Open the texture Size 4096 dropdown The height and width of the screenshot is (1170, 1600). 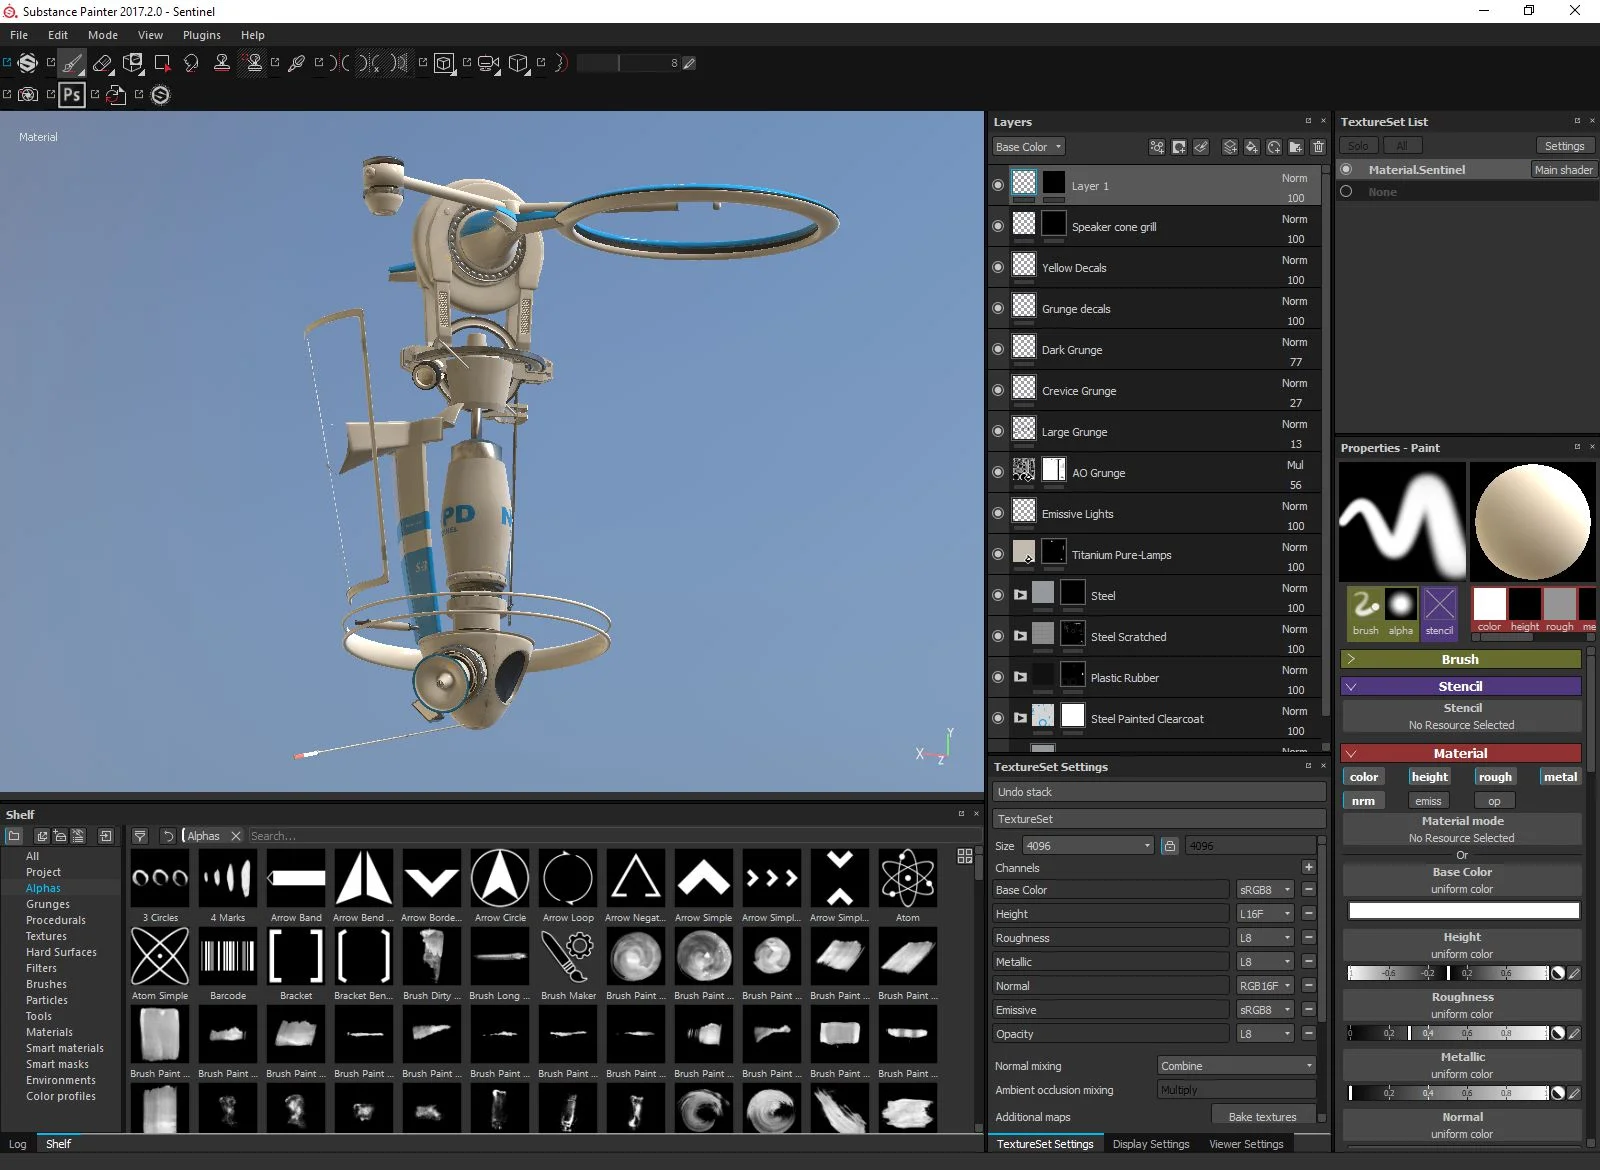tap(1088, 846)
